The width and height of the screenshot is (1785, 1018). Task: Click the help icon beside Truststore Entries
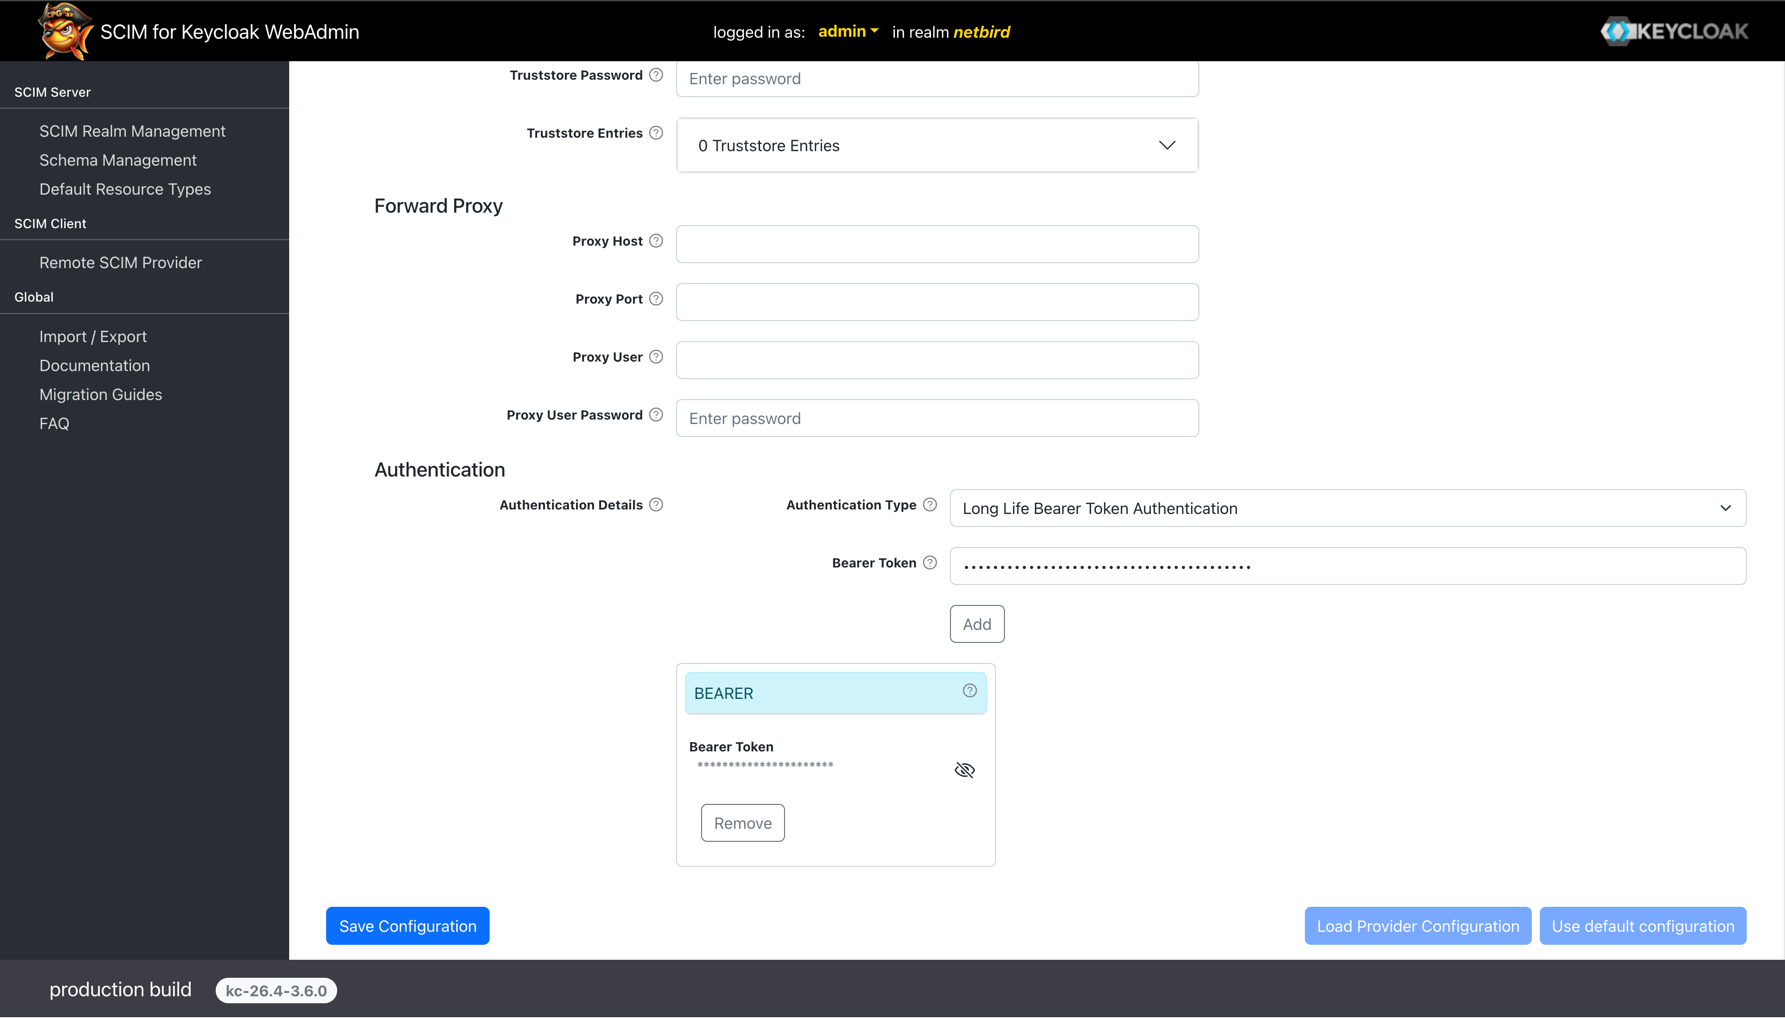coord(656,132)
